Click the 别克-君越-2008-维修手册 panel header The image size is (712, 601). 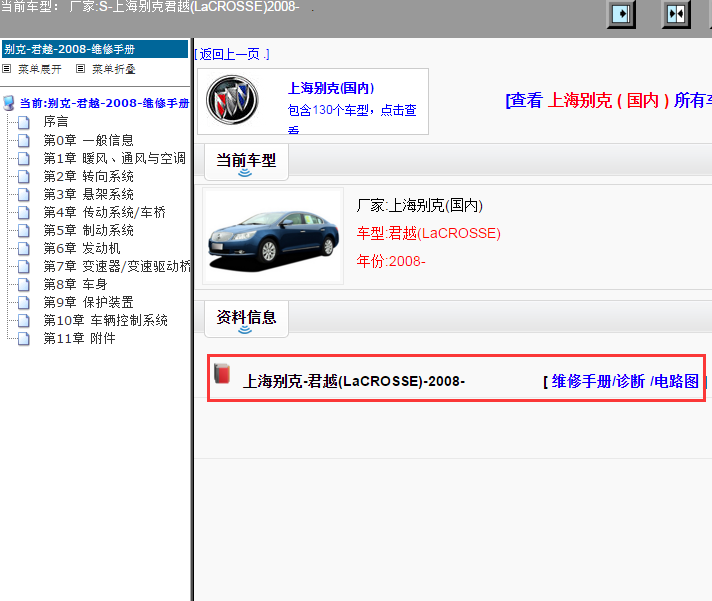point(95,49)
